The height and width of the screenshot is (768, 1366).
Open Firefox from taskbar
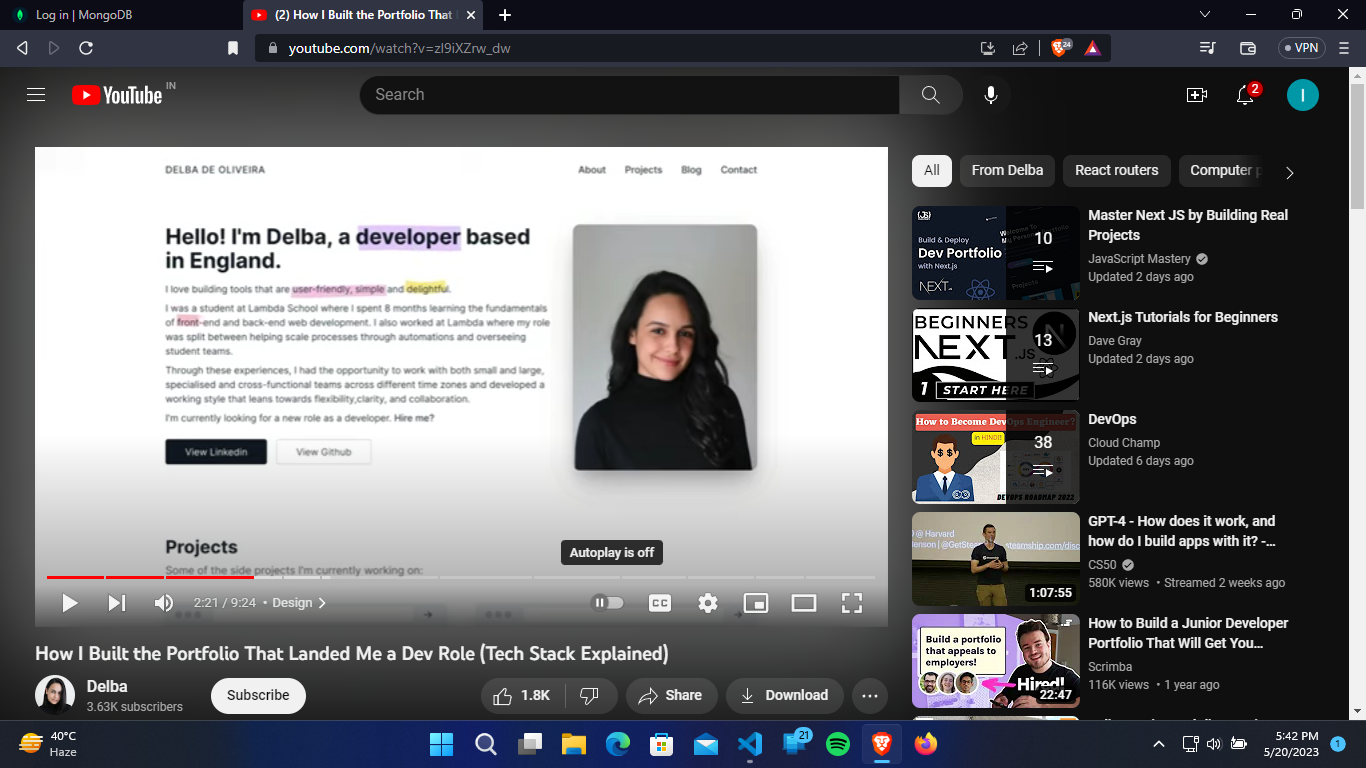(x=926, y=744)
